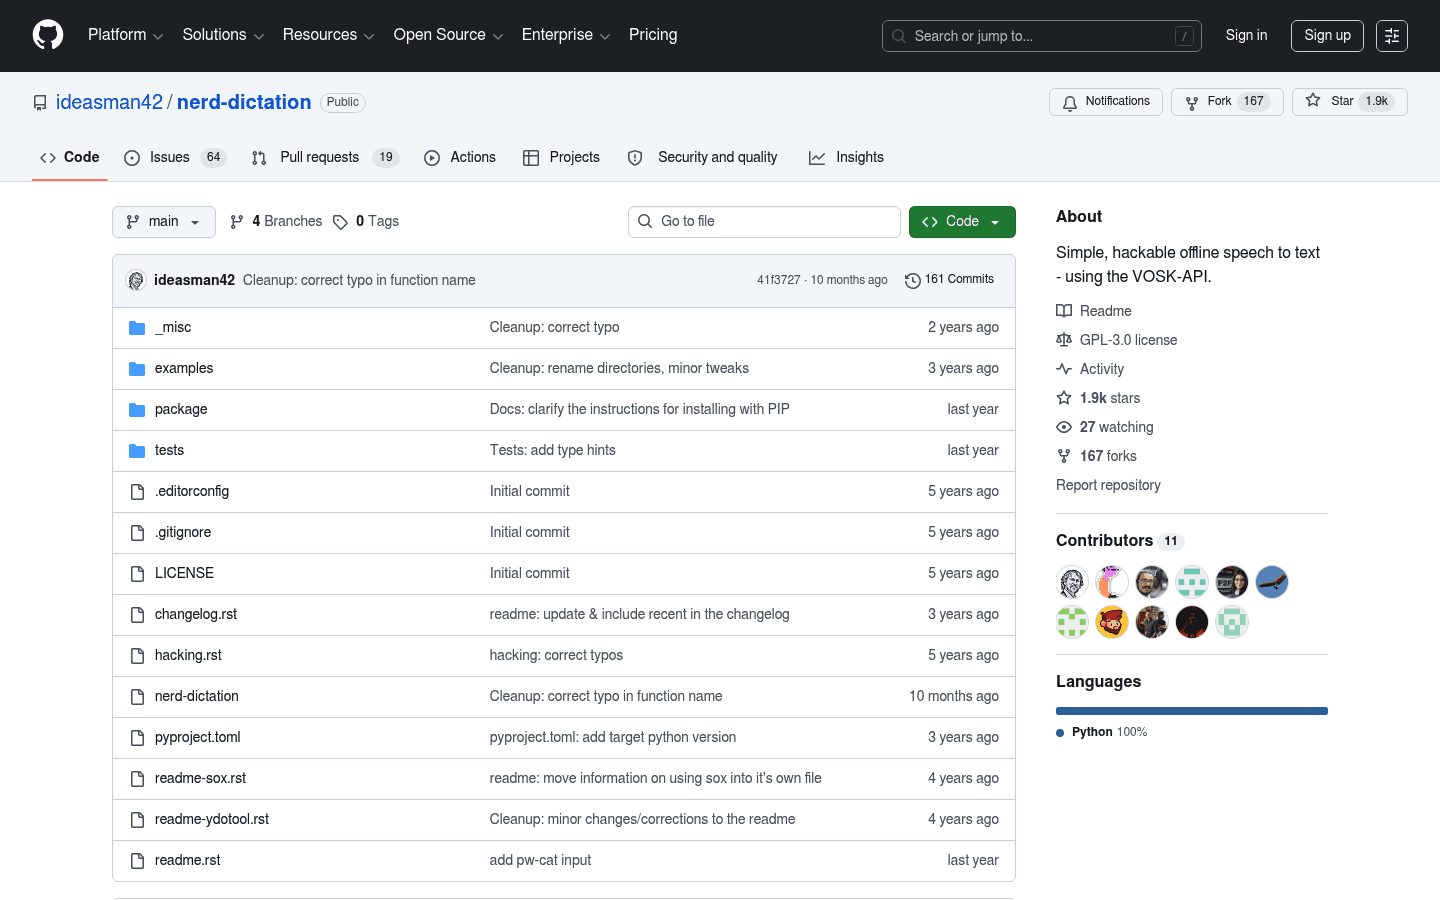Open readme-ydotool.rst file
The height and width of the screenshot is (900, 1440).
tap(212, 819)
